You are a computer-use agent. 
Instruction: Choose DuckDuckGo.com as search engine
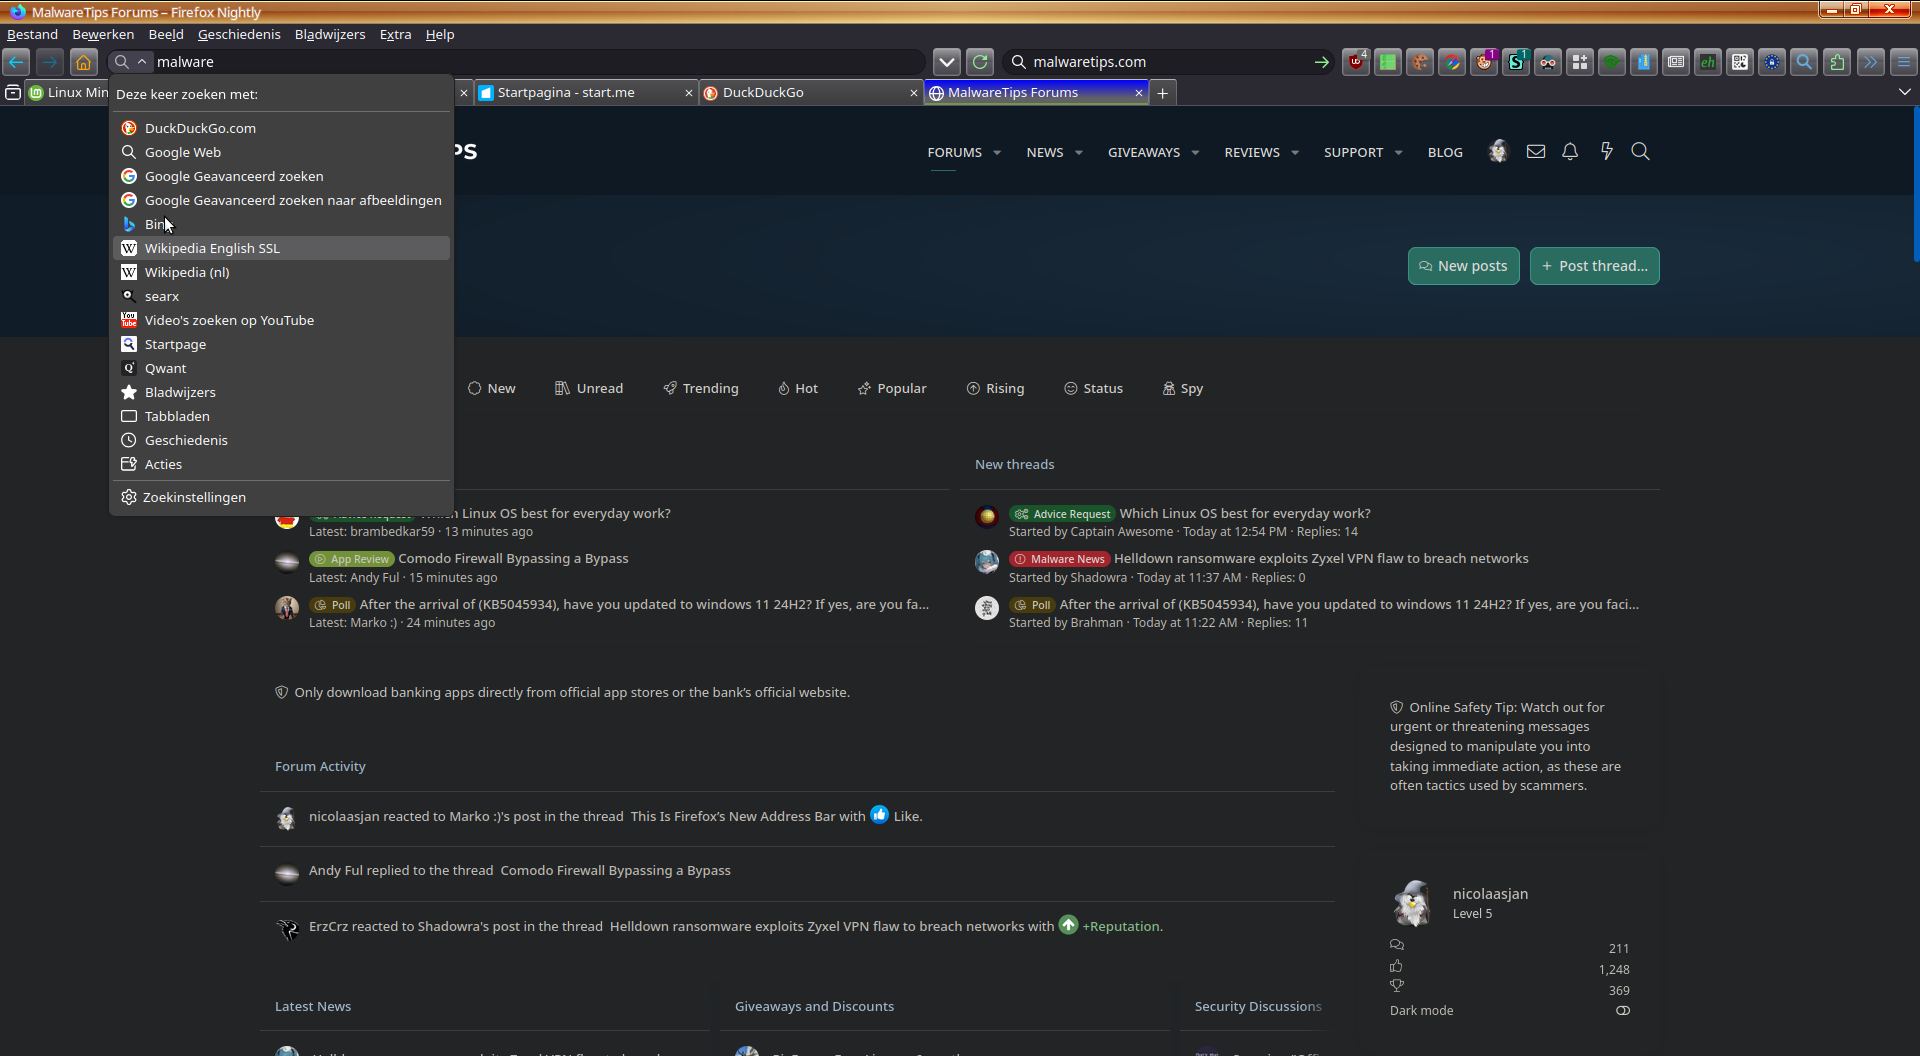point(281,128)
